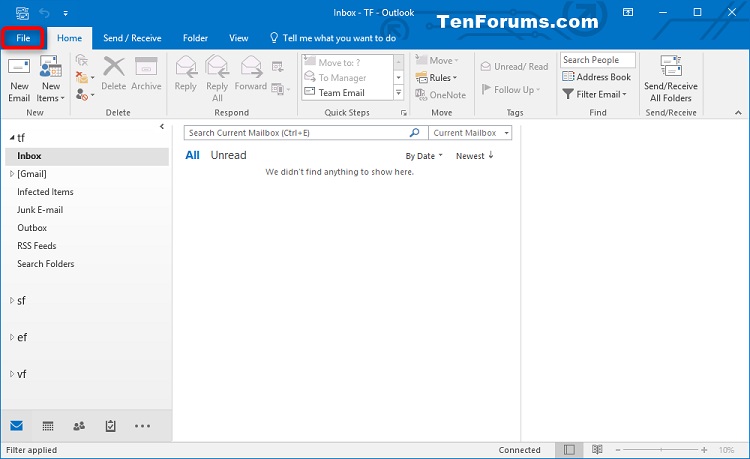
Task: Select the Inbox folder
Action: click(x=87, y=156)
